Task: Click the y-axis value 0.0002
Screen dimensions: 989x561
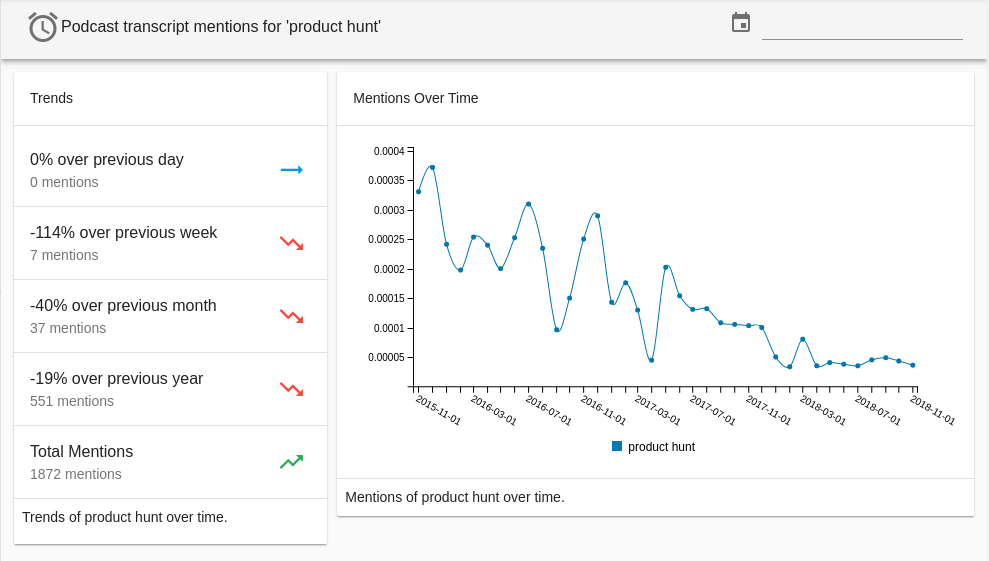Action: (389, 269)
